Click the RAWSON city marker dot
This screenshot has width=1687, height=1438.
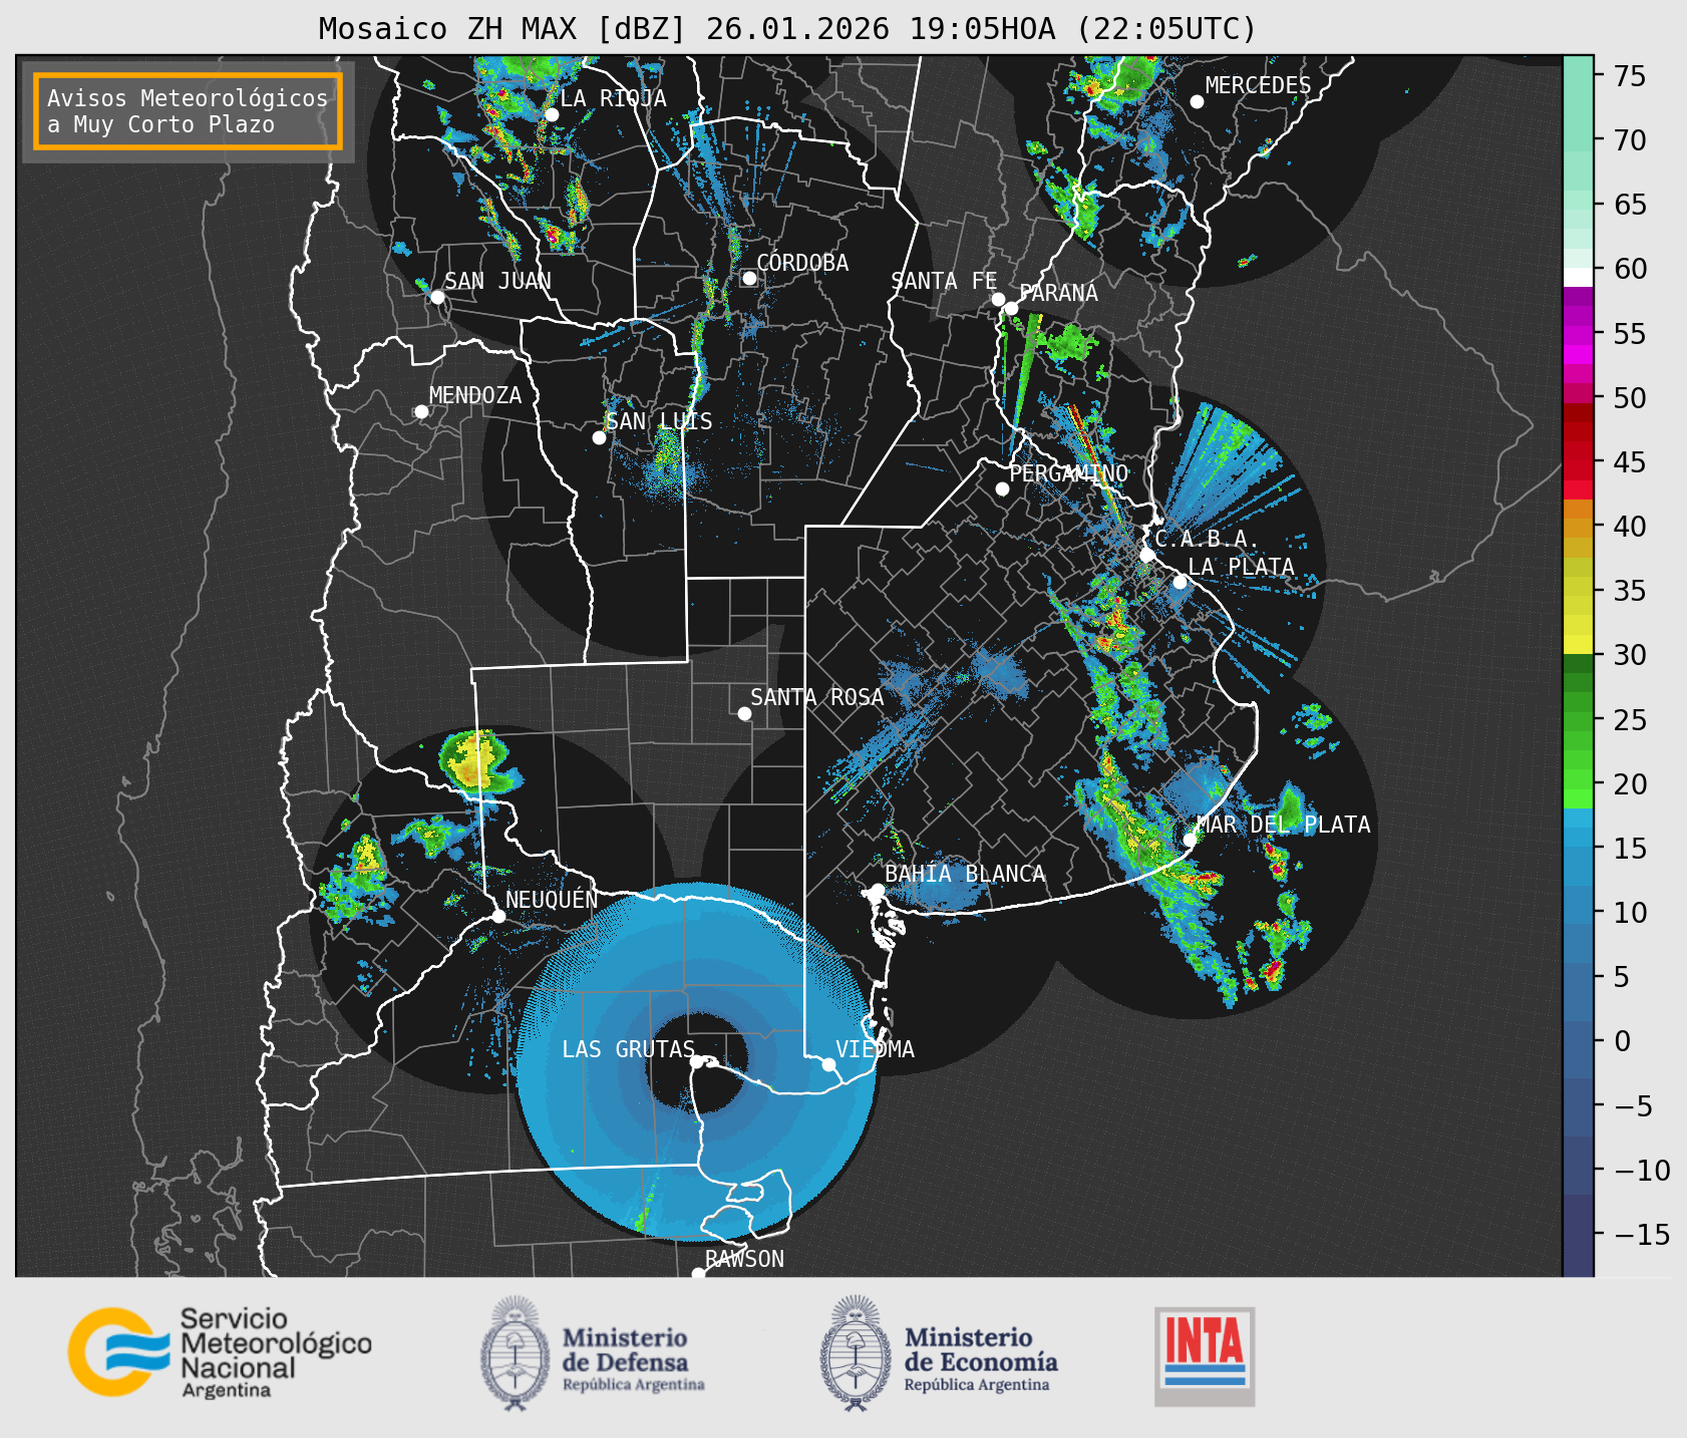(x=698, y=1274)
